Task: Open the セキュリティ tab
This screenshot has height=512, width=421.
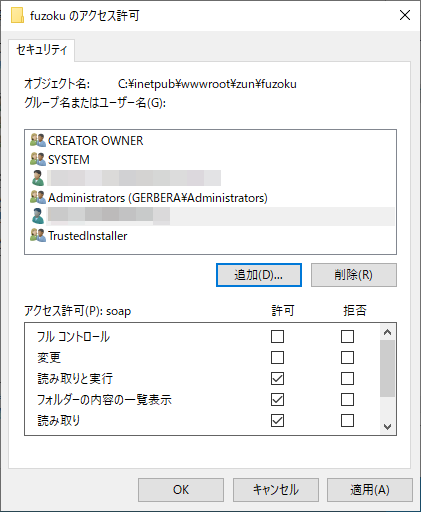Action: pyautogui.click(x=42, y=50)
